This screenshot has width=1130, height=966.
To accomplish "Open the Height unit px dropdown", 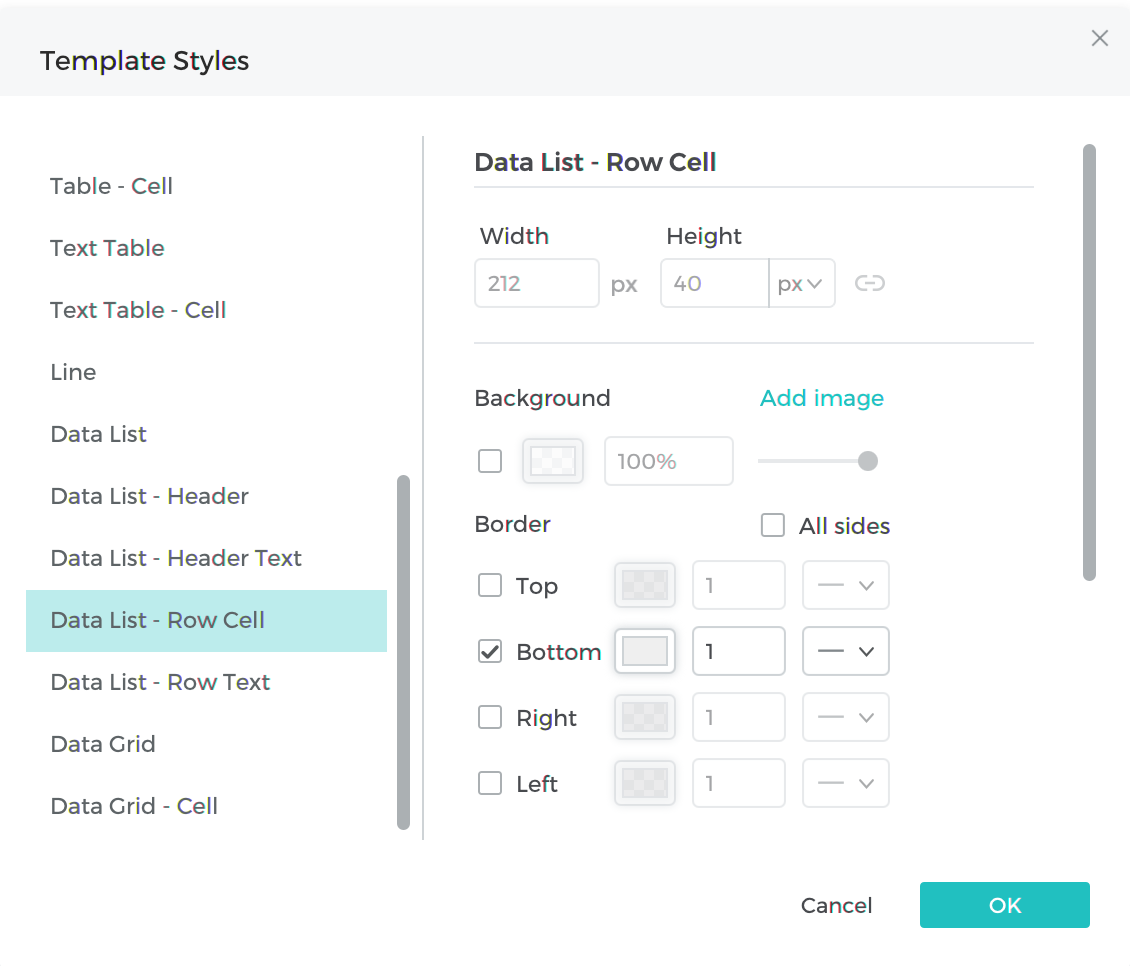I will [801, 284].
